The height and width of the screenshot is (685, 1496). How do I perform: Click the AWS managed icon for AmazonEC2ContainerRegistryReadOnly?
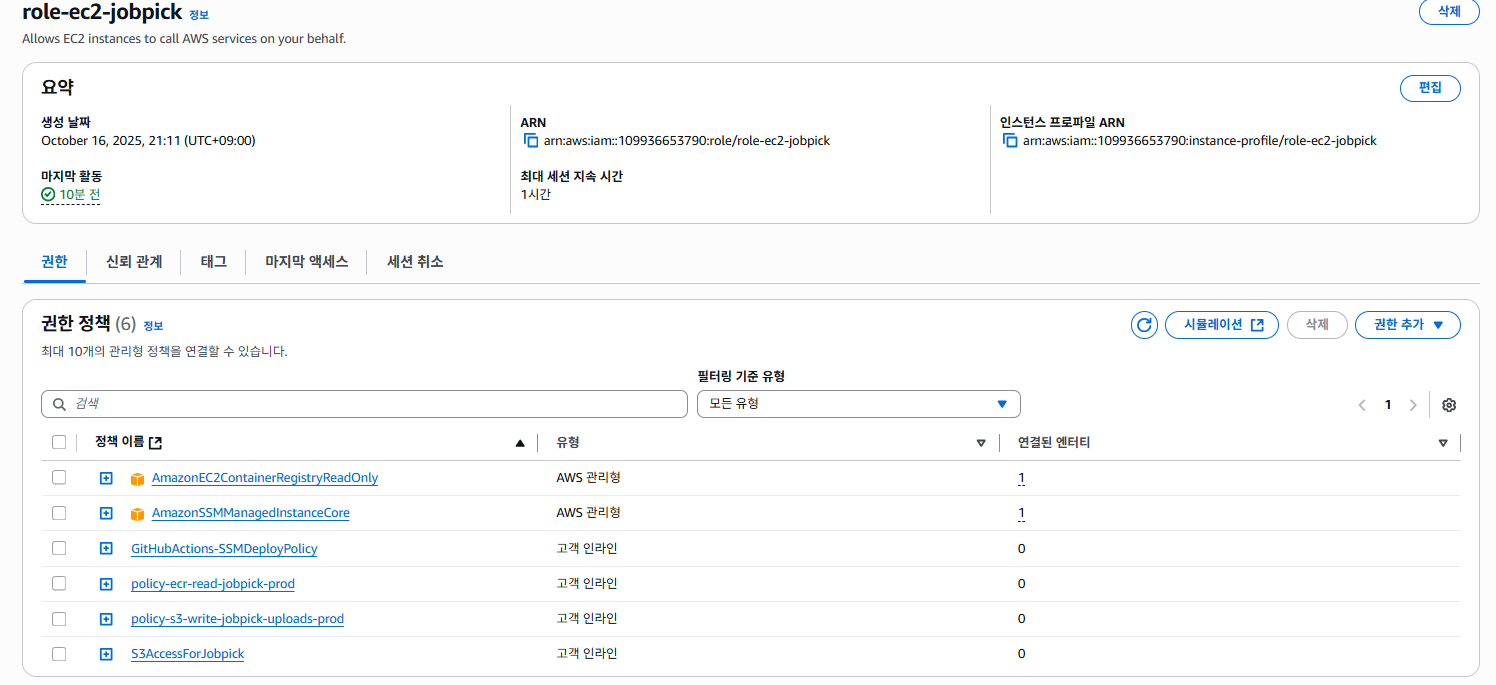click(x=138, y=479)
